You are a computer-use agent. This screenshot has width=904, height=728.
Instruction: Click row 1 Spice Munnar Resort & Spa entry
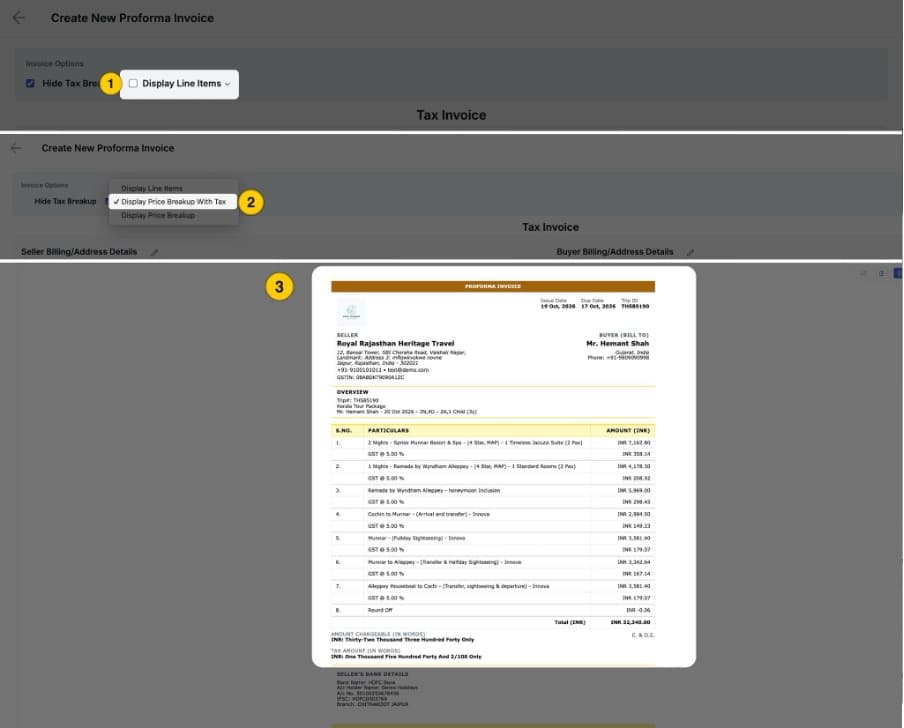click(475, 443)
